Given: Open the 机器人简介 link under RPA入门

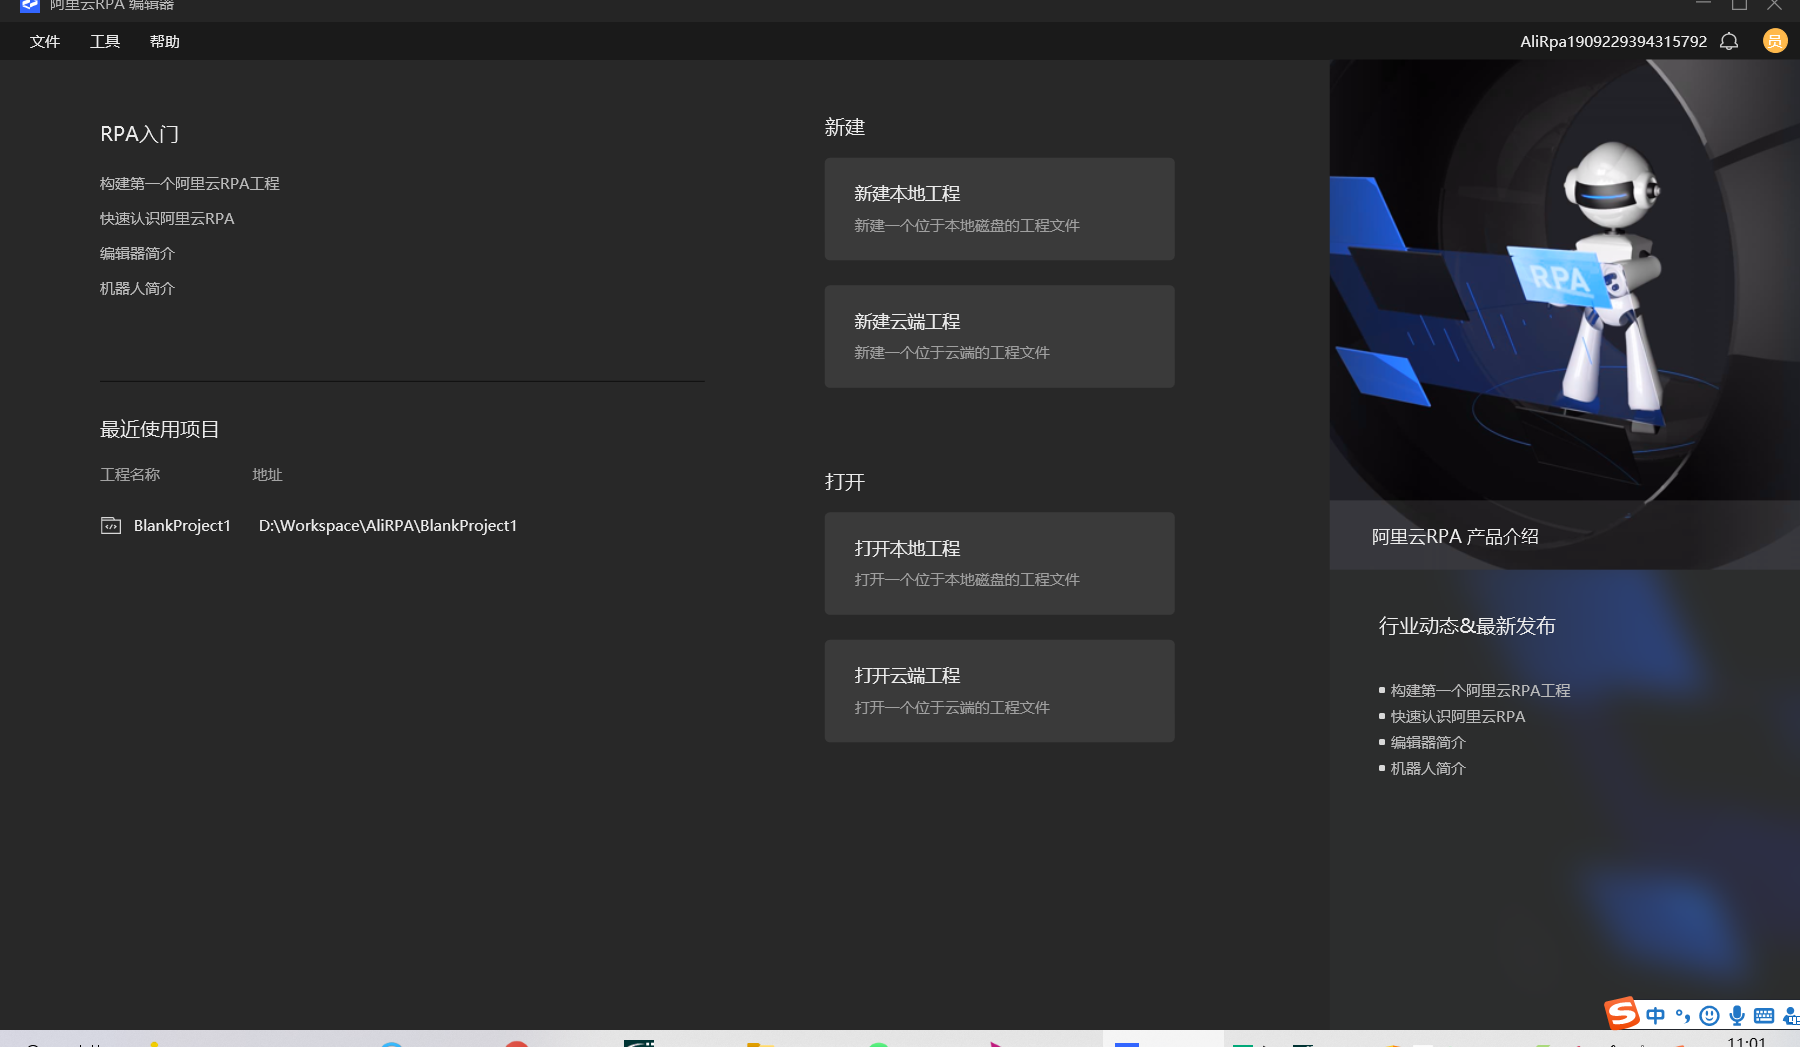Looking at the screenshot, I should coord(137,288).
